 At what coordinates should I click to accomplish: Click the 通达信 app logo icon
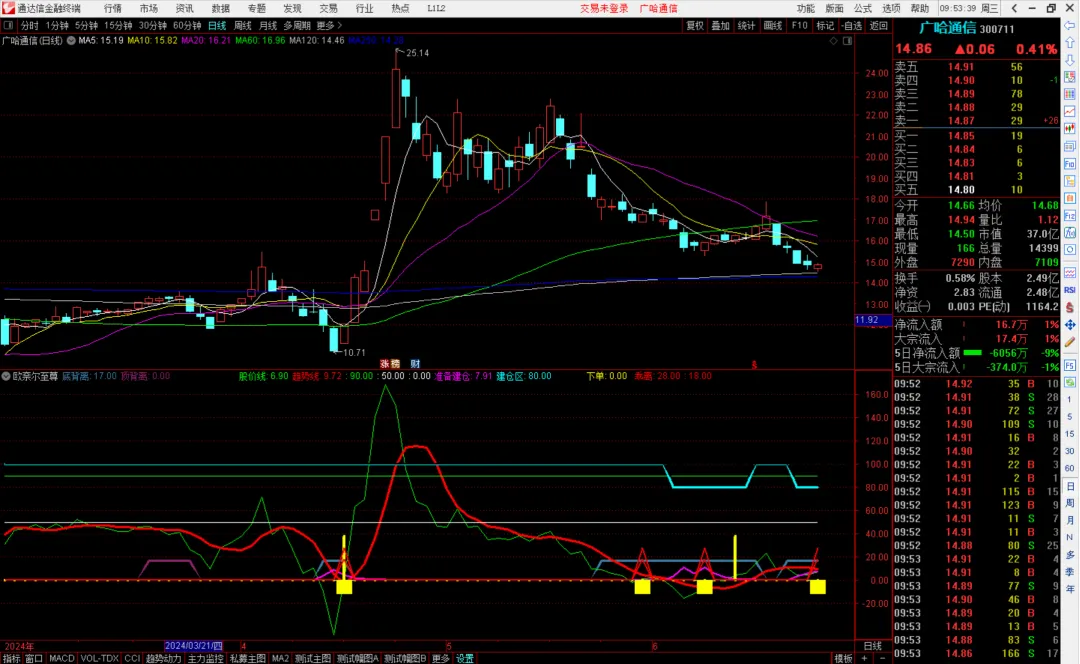8,8
